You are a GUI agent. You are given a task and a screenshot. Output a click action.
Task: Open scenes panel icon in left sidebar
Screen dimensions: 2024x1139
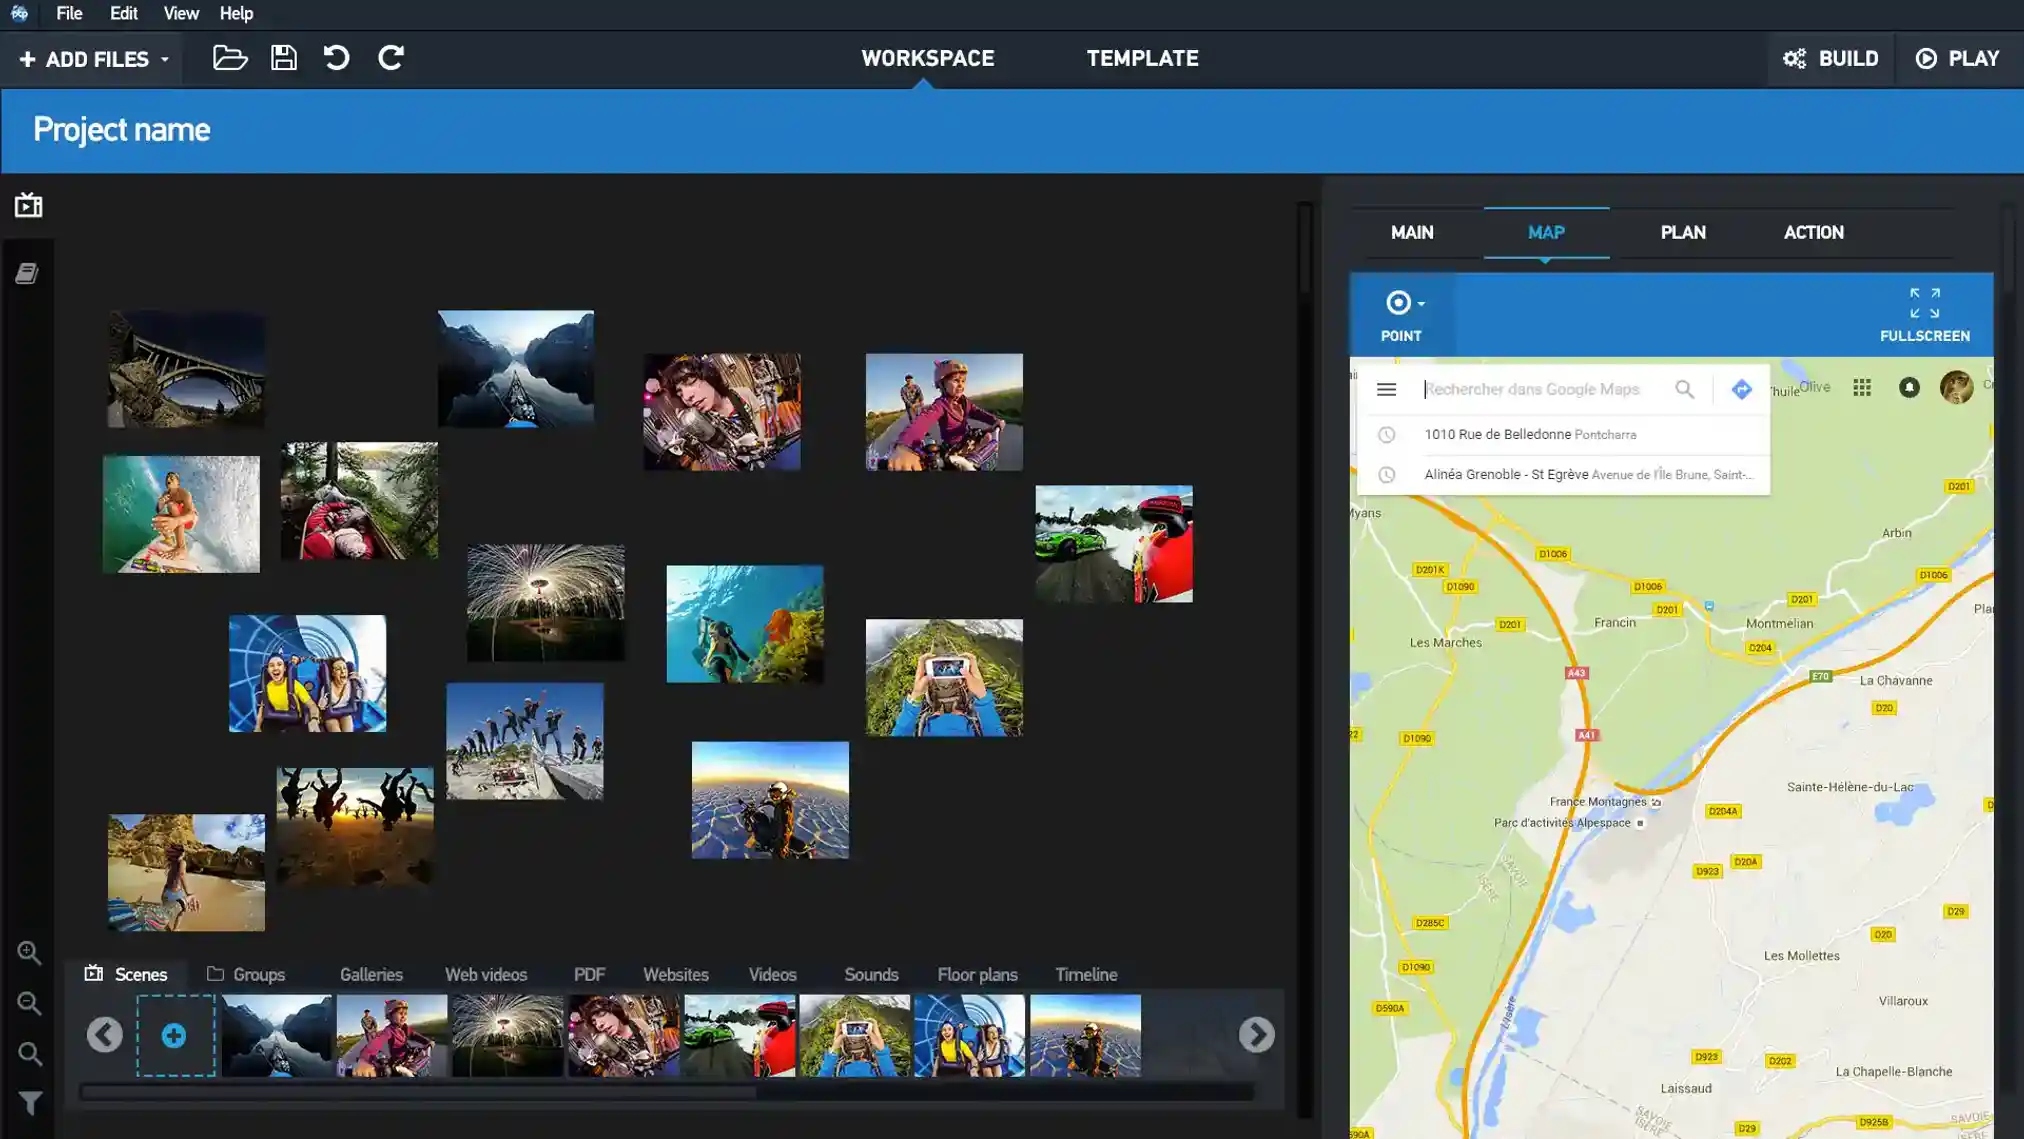pyautogui.click(x=28, y=205)
